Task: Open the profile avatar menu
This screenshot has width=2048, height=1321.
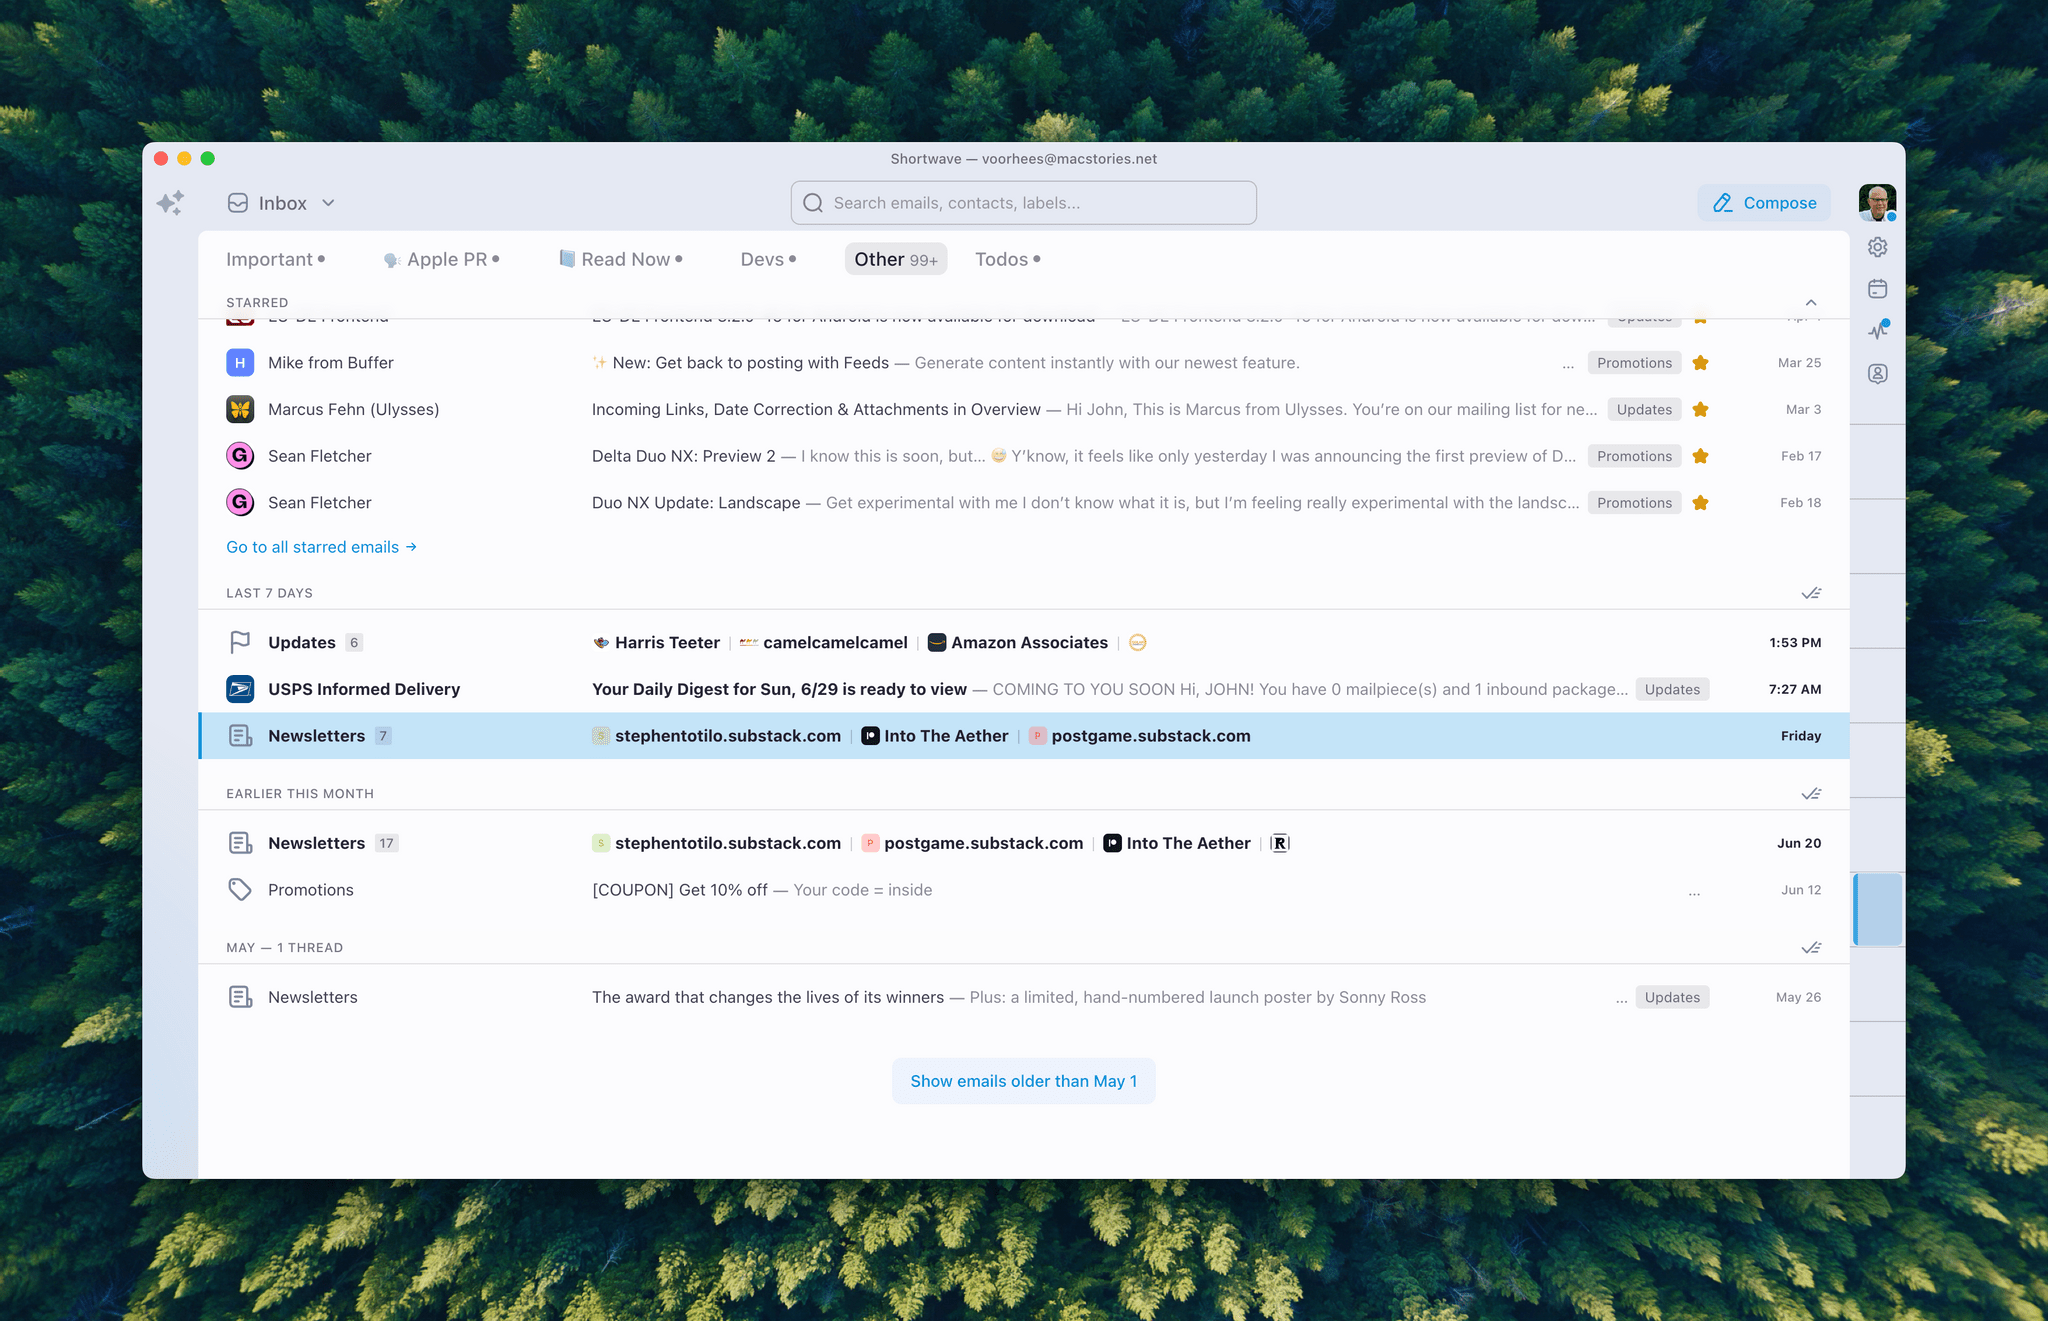Action: click(x=1877, y=203)
